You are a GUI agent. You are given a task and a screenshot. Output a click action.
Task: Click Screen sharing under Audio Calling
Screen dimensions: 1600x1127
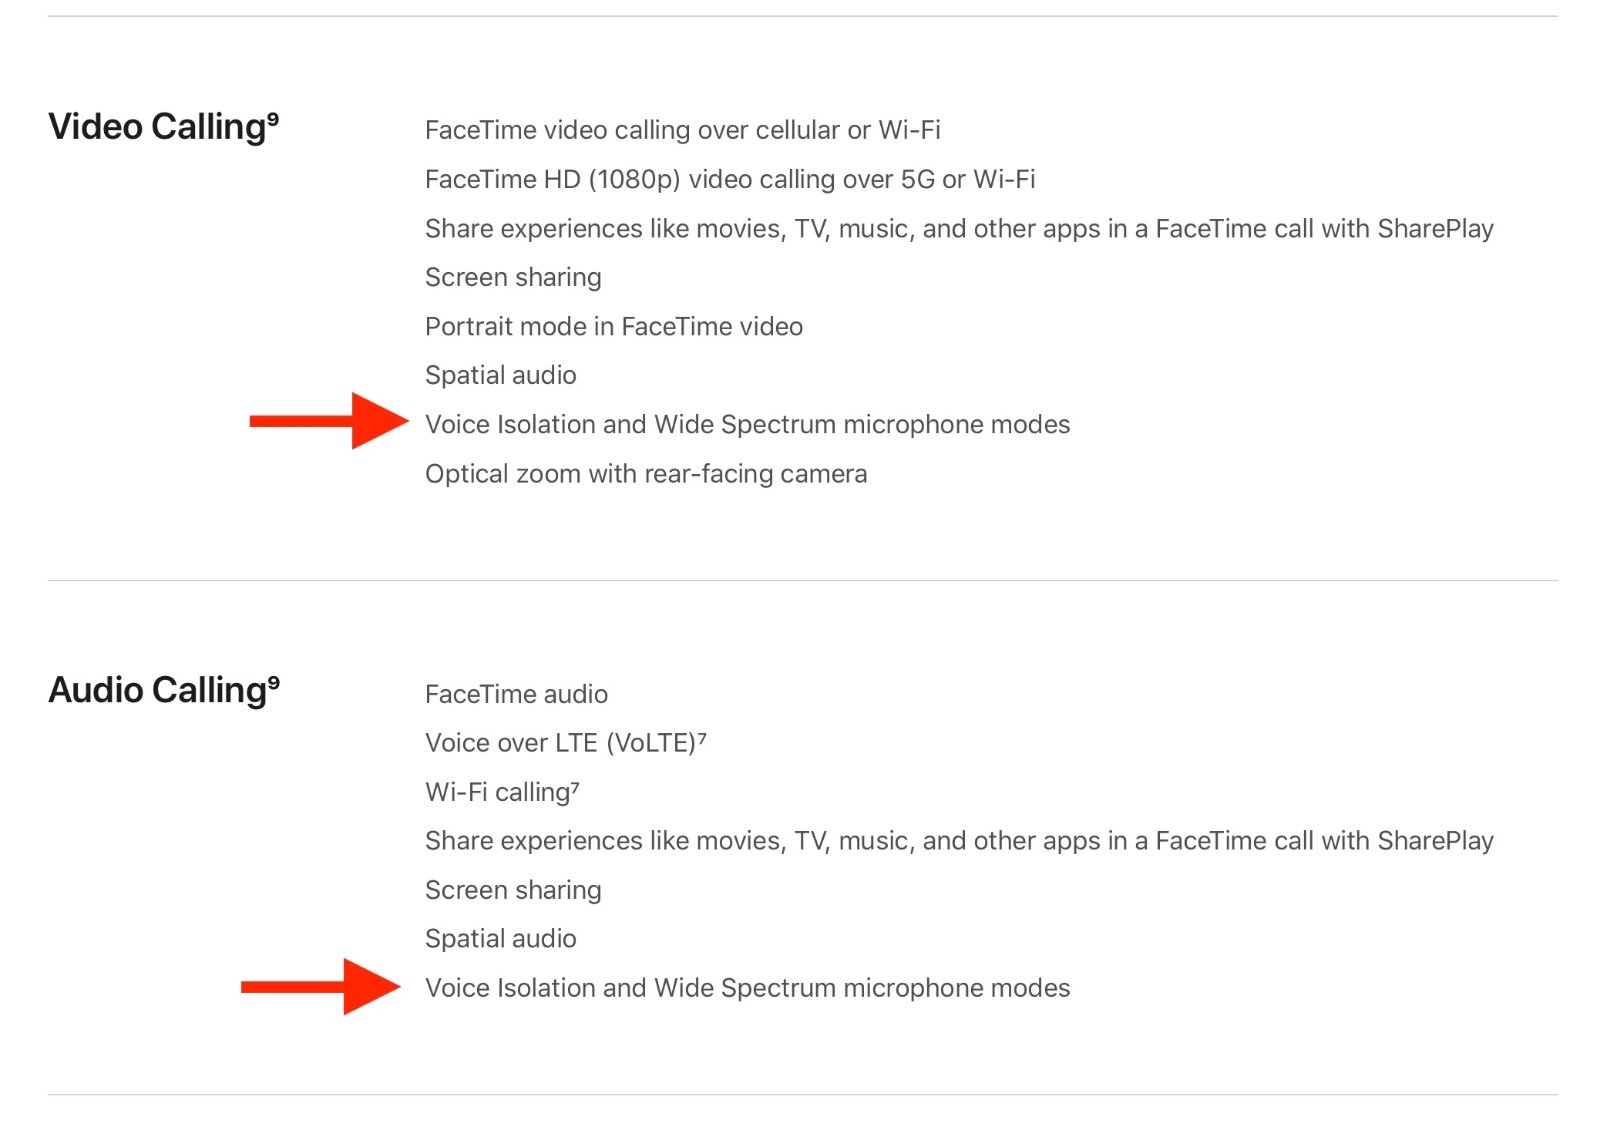(513, 890)
